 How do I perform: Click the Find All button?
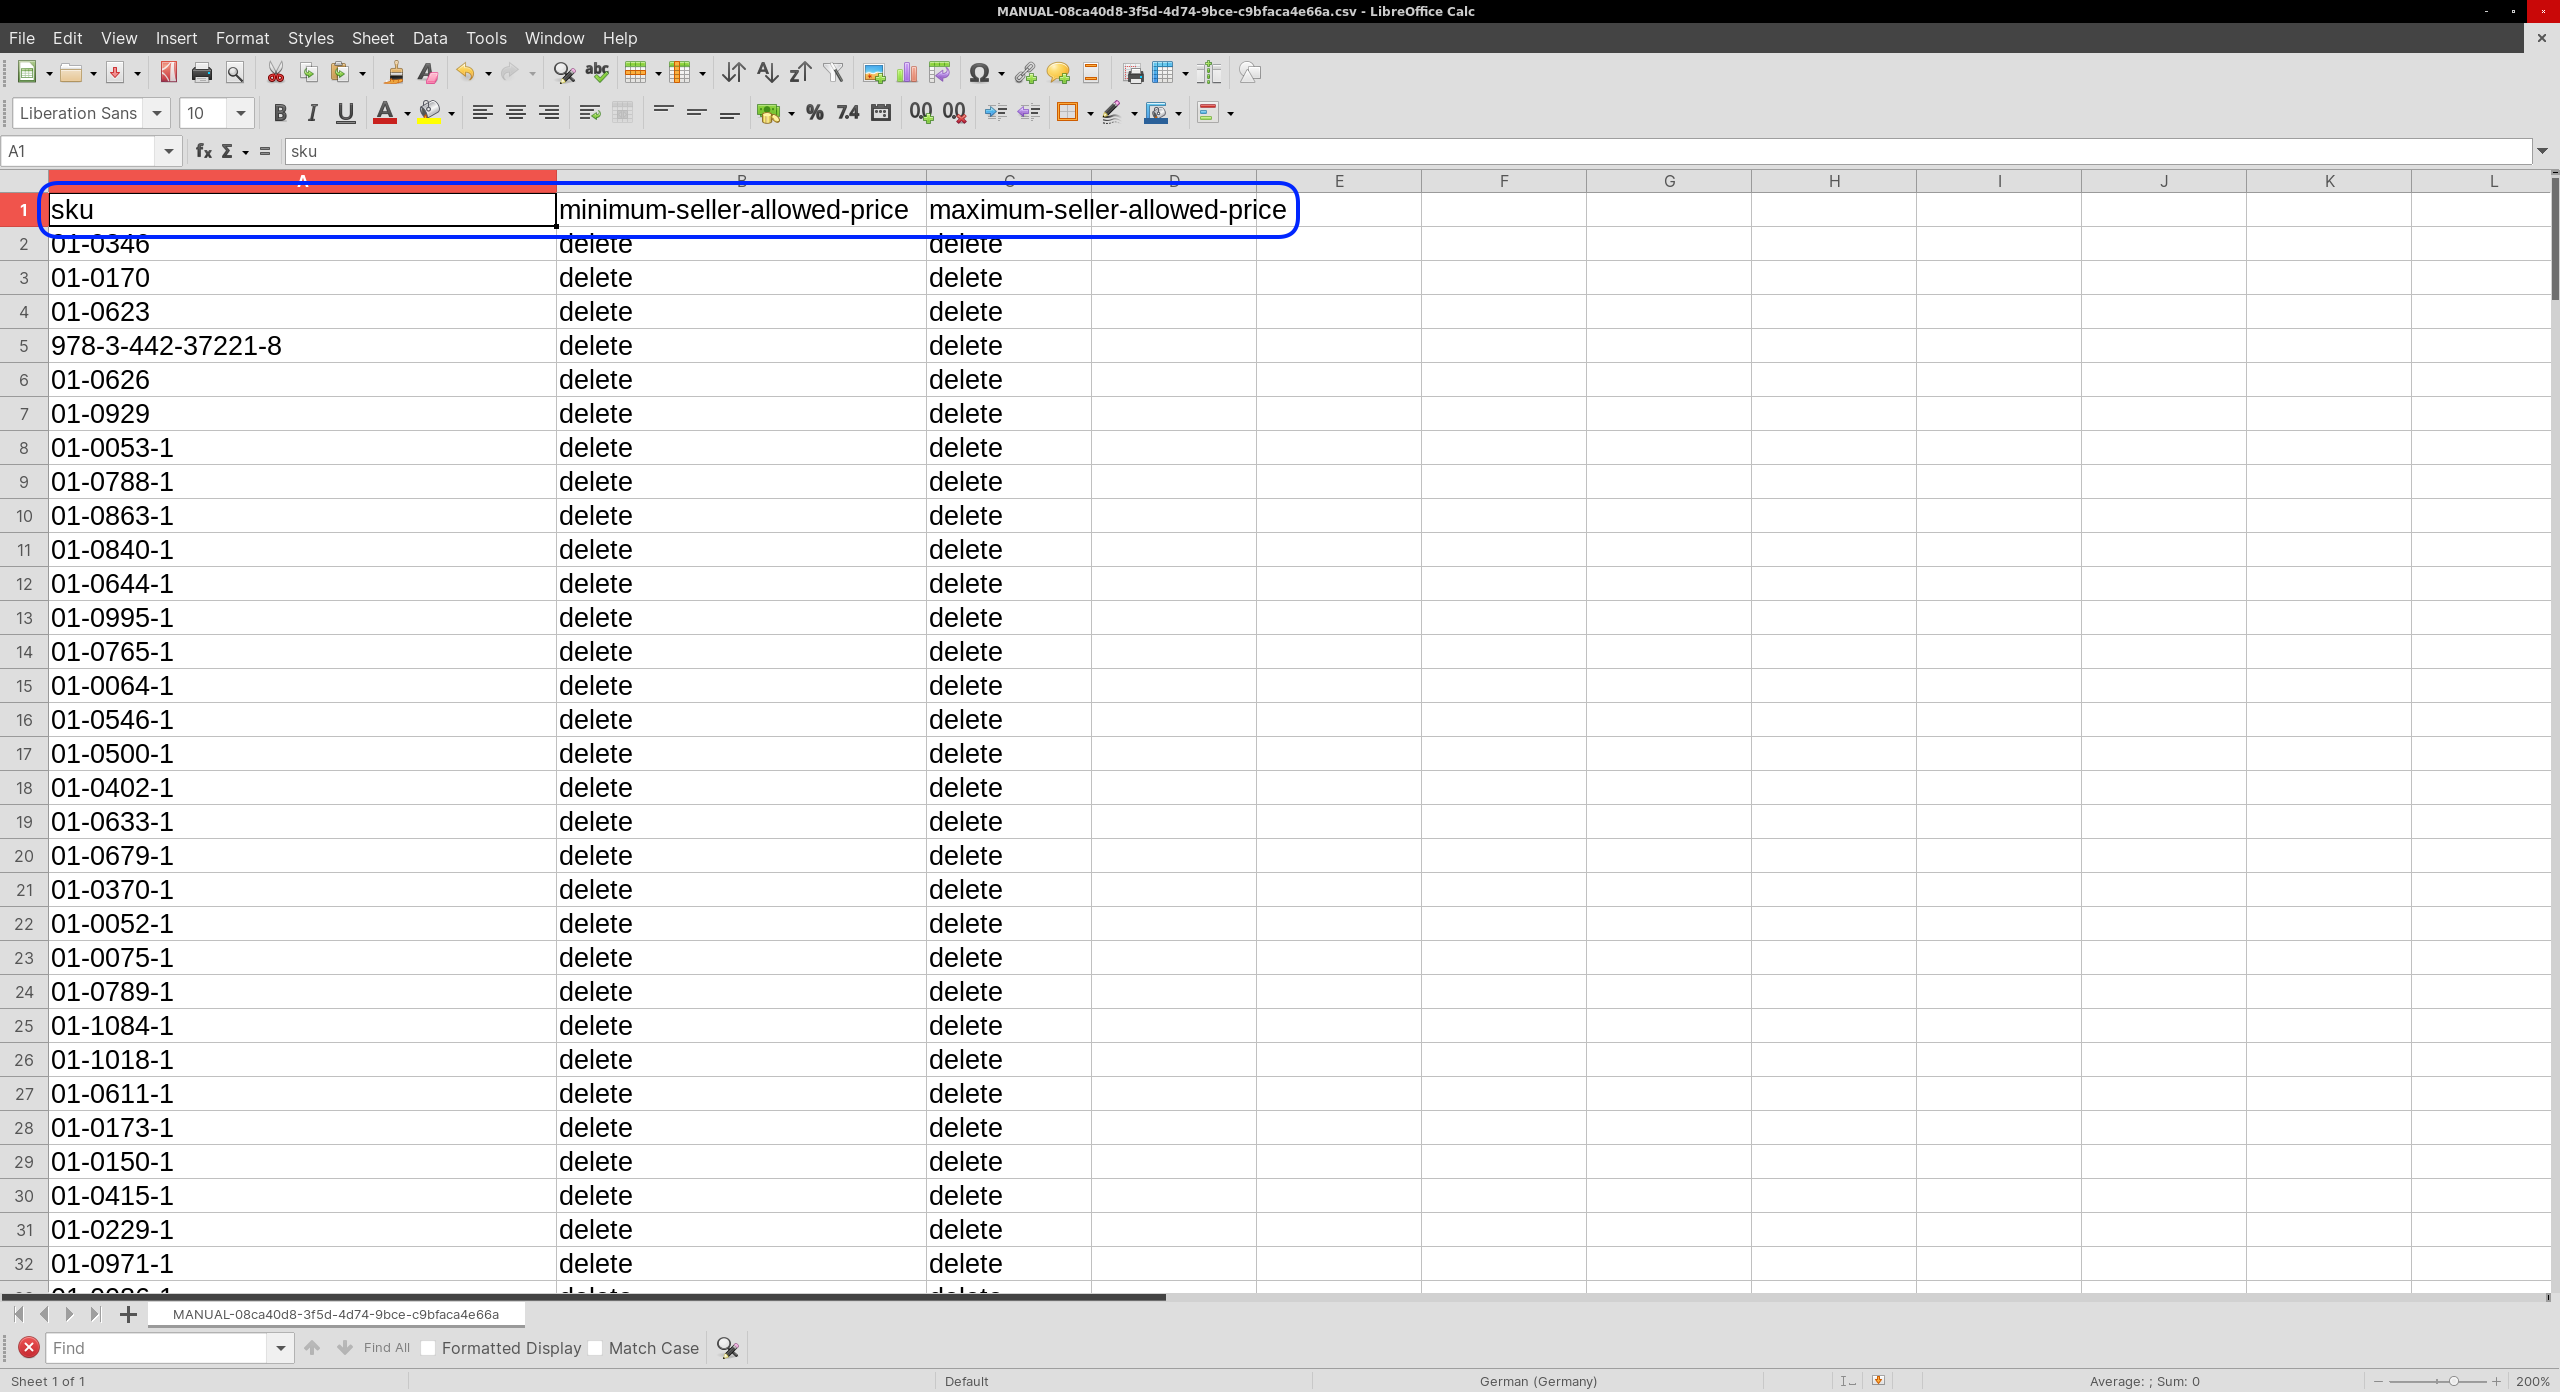[x=387, y=1348]
